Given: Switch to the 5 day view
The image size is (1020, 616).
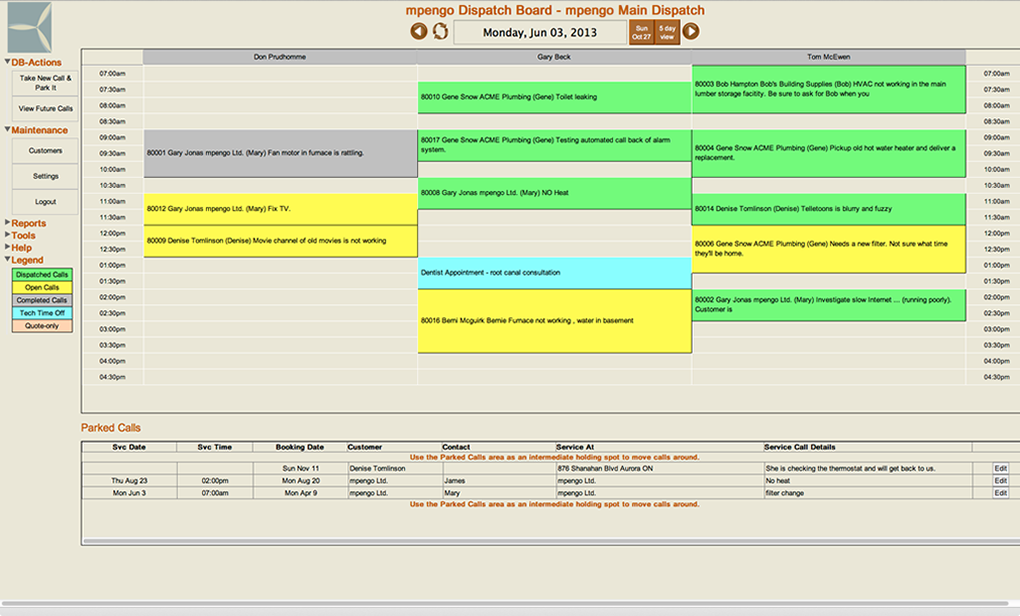Looking at the screenshot, I should click(667, 32).
